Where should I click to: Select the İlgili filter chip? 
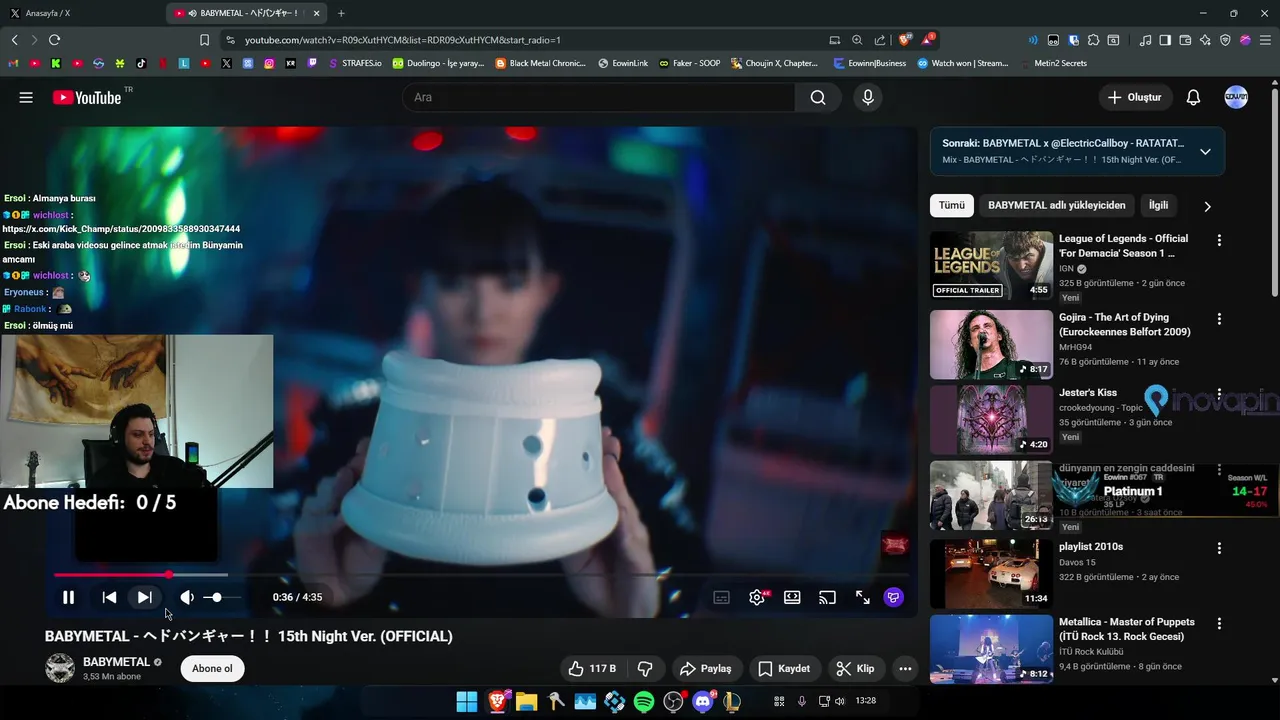coord(1158,205)
